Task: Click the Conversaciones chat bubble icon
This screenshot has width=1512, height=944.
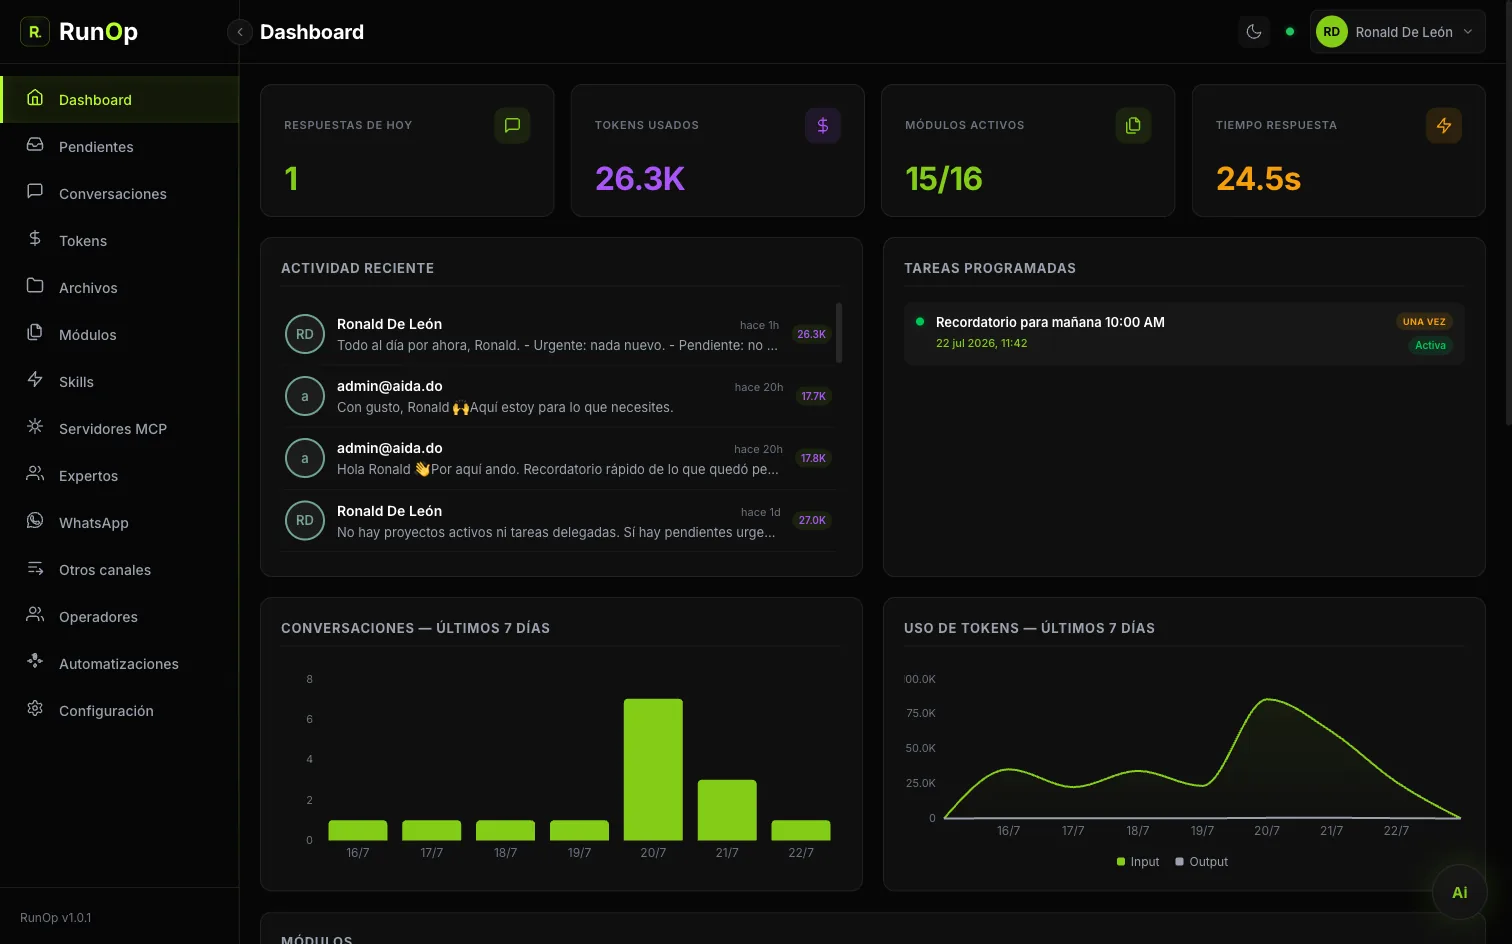Action: coord(35,192)
